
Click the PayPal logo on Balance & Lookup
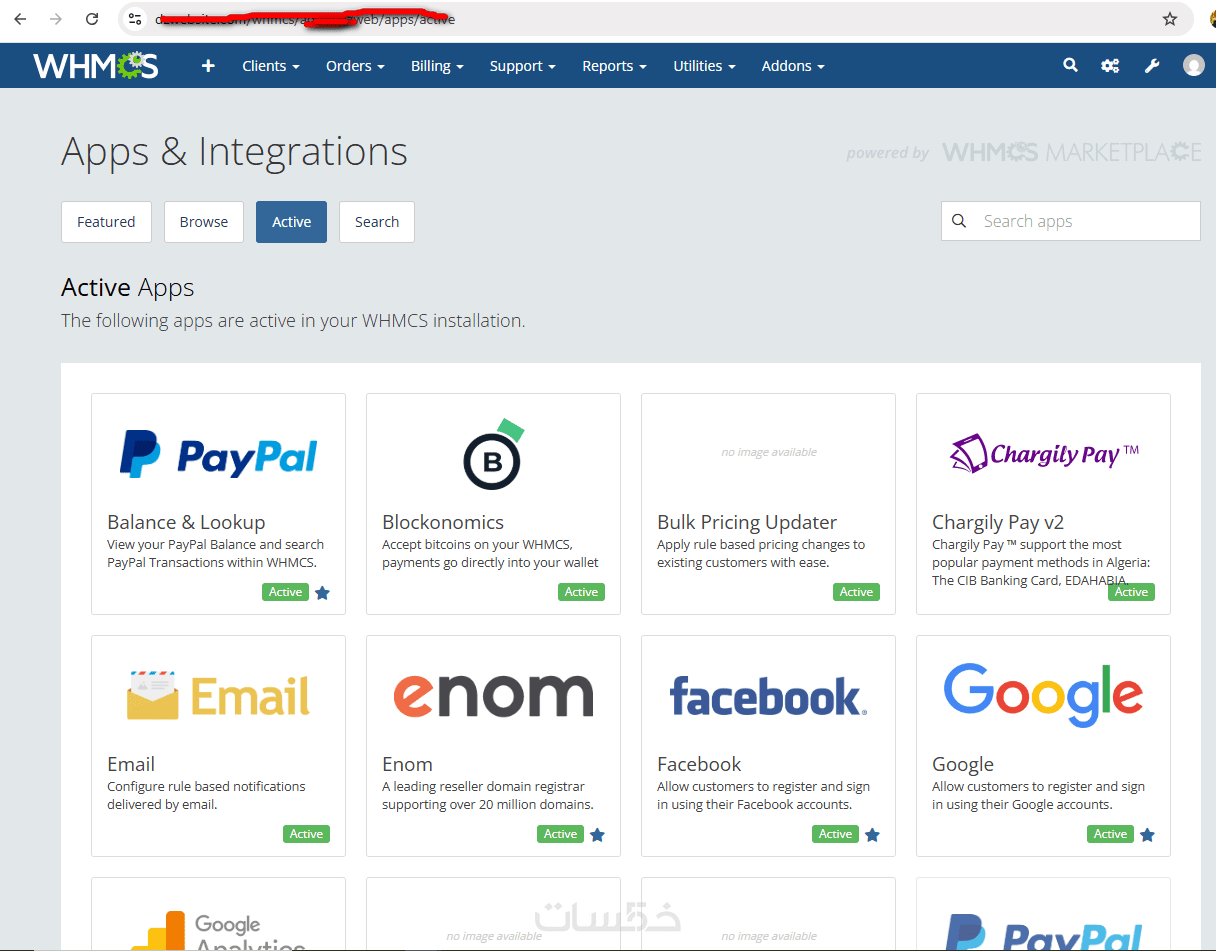(x=218, y=453)
